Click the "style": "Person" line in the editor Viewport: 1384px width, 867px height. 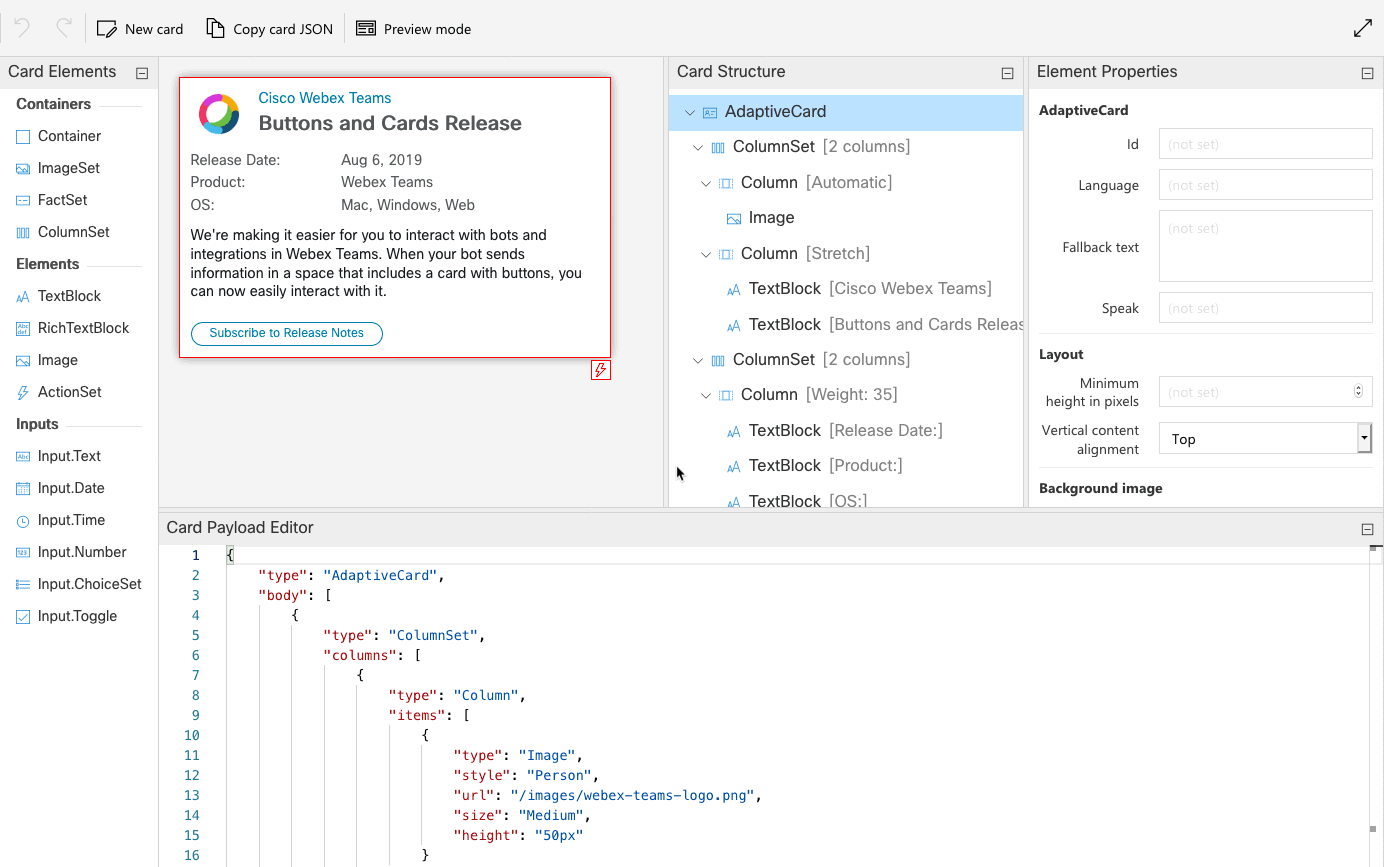pyautogui.click(x=526, y=775)
